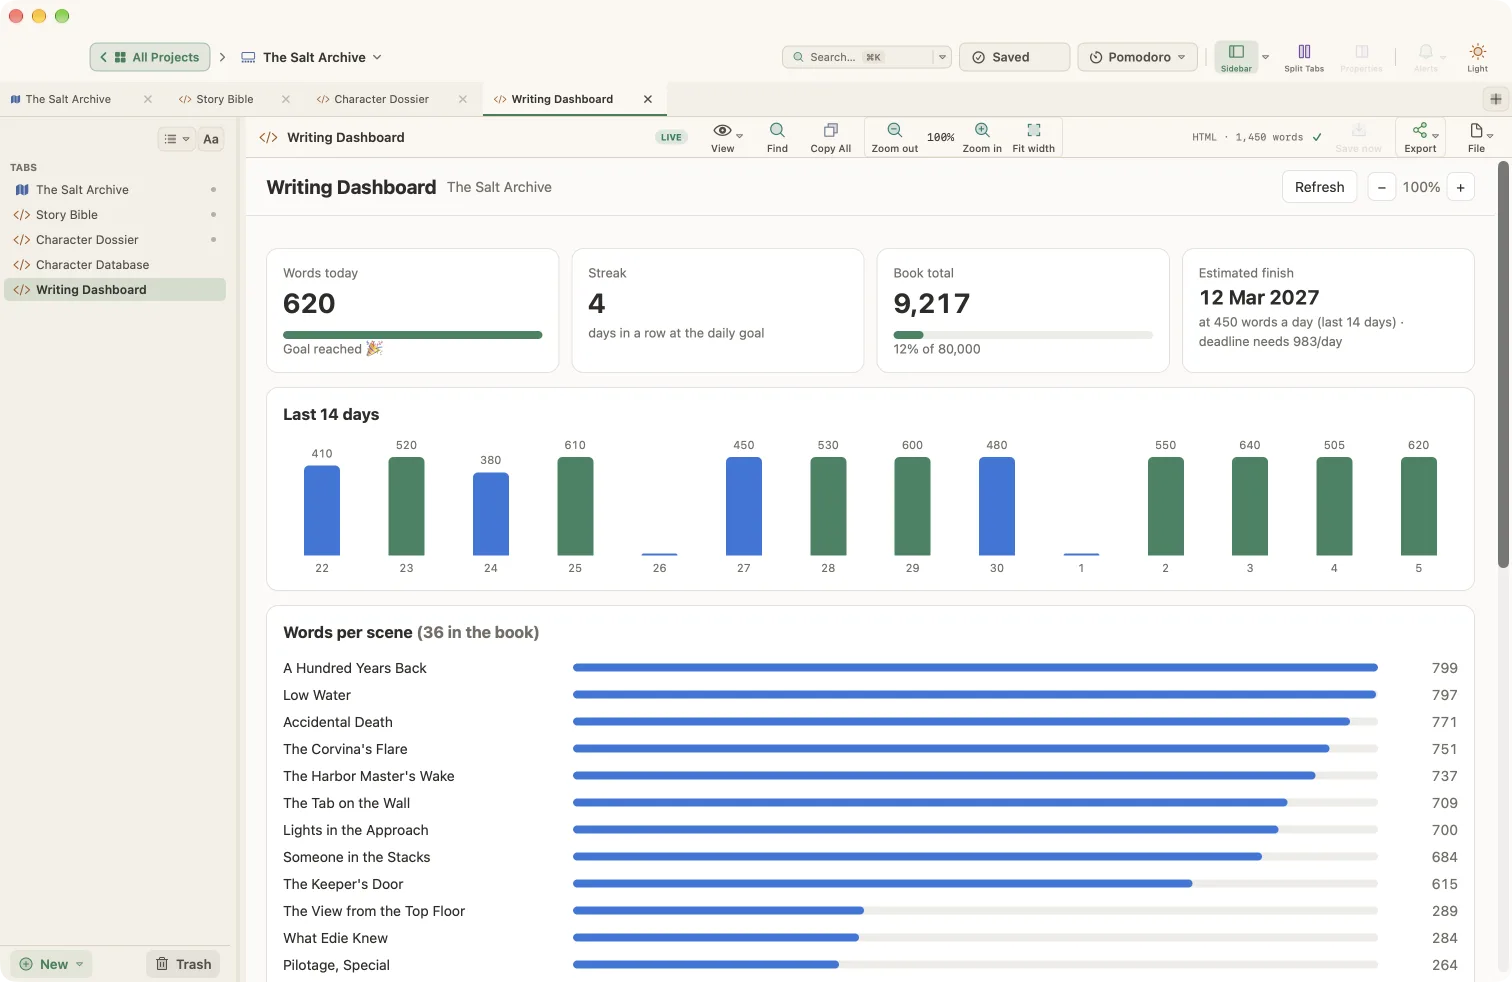The image size is (1512, 982).
Task: Click the day 5 bar showing 620
Action: (1418, 506)
